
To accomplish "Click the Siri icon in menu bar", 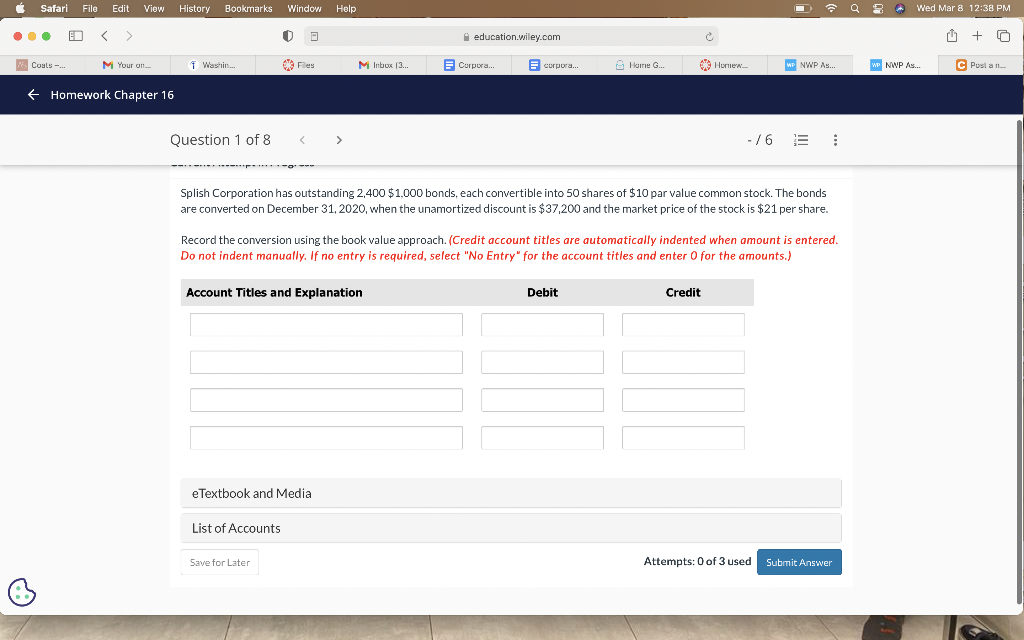I will point(900,8).
